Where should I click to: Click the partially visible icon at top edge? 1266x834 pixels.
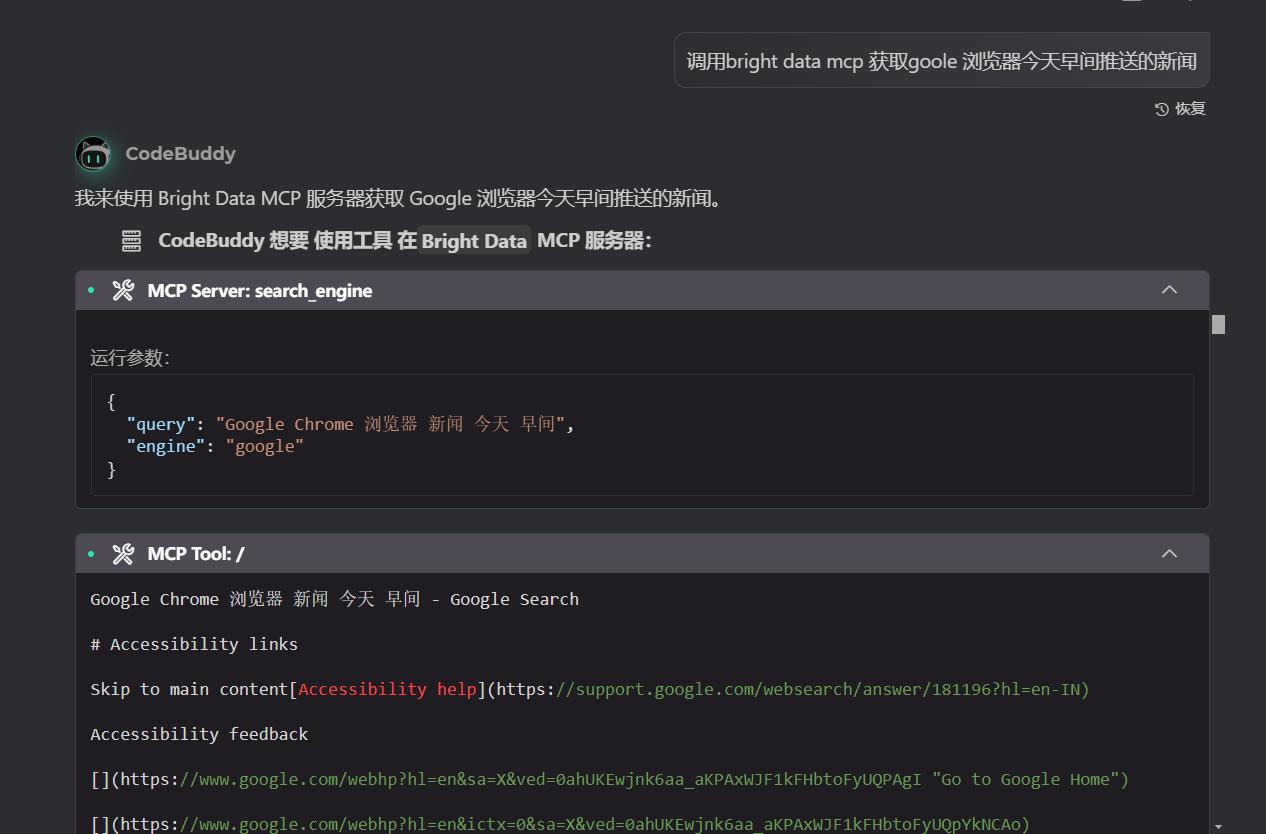pos(1133,4)
